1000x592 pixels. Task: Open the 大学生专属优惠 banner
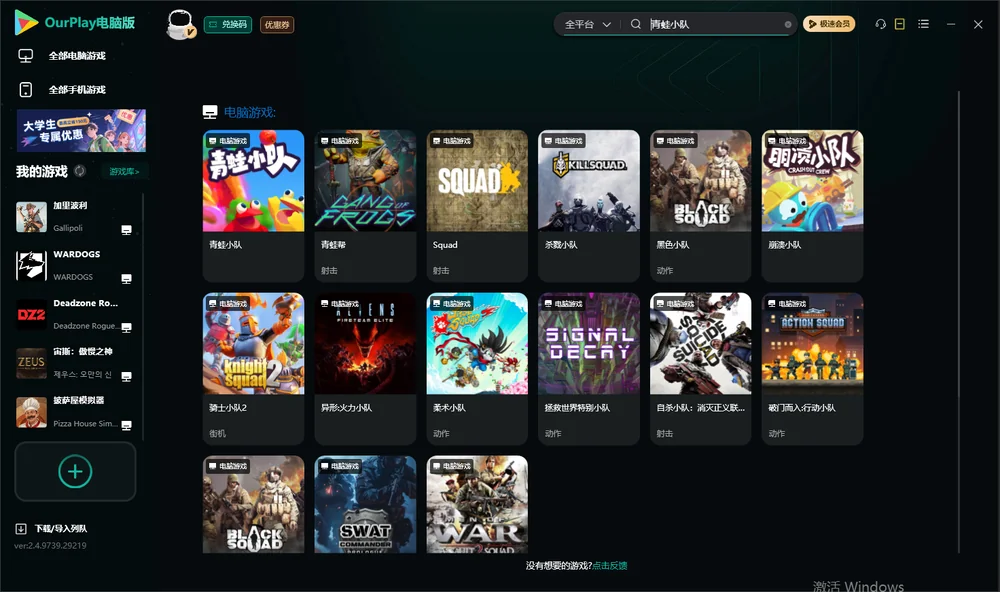82,131
